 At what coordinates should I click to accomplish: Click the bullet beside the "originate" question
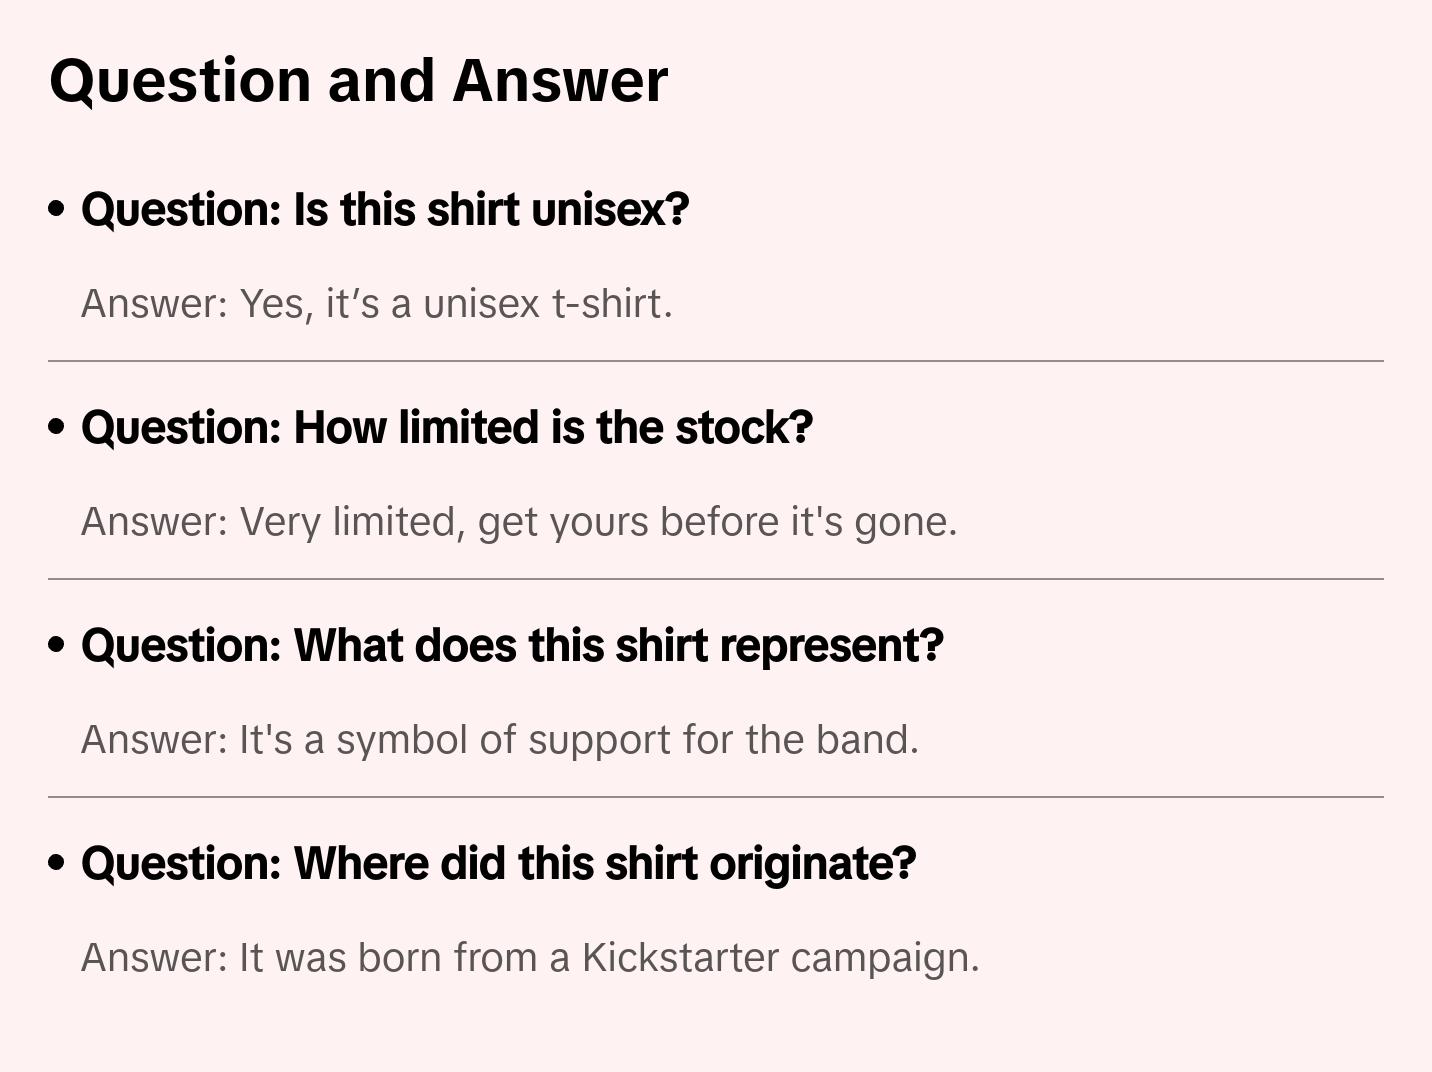pos(57,863)
